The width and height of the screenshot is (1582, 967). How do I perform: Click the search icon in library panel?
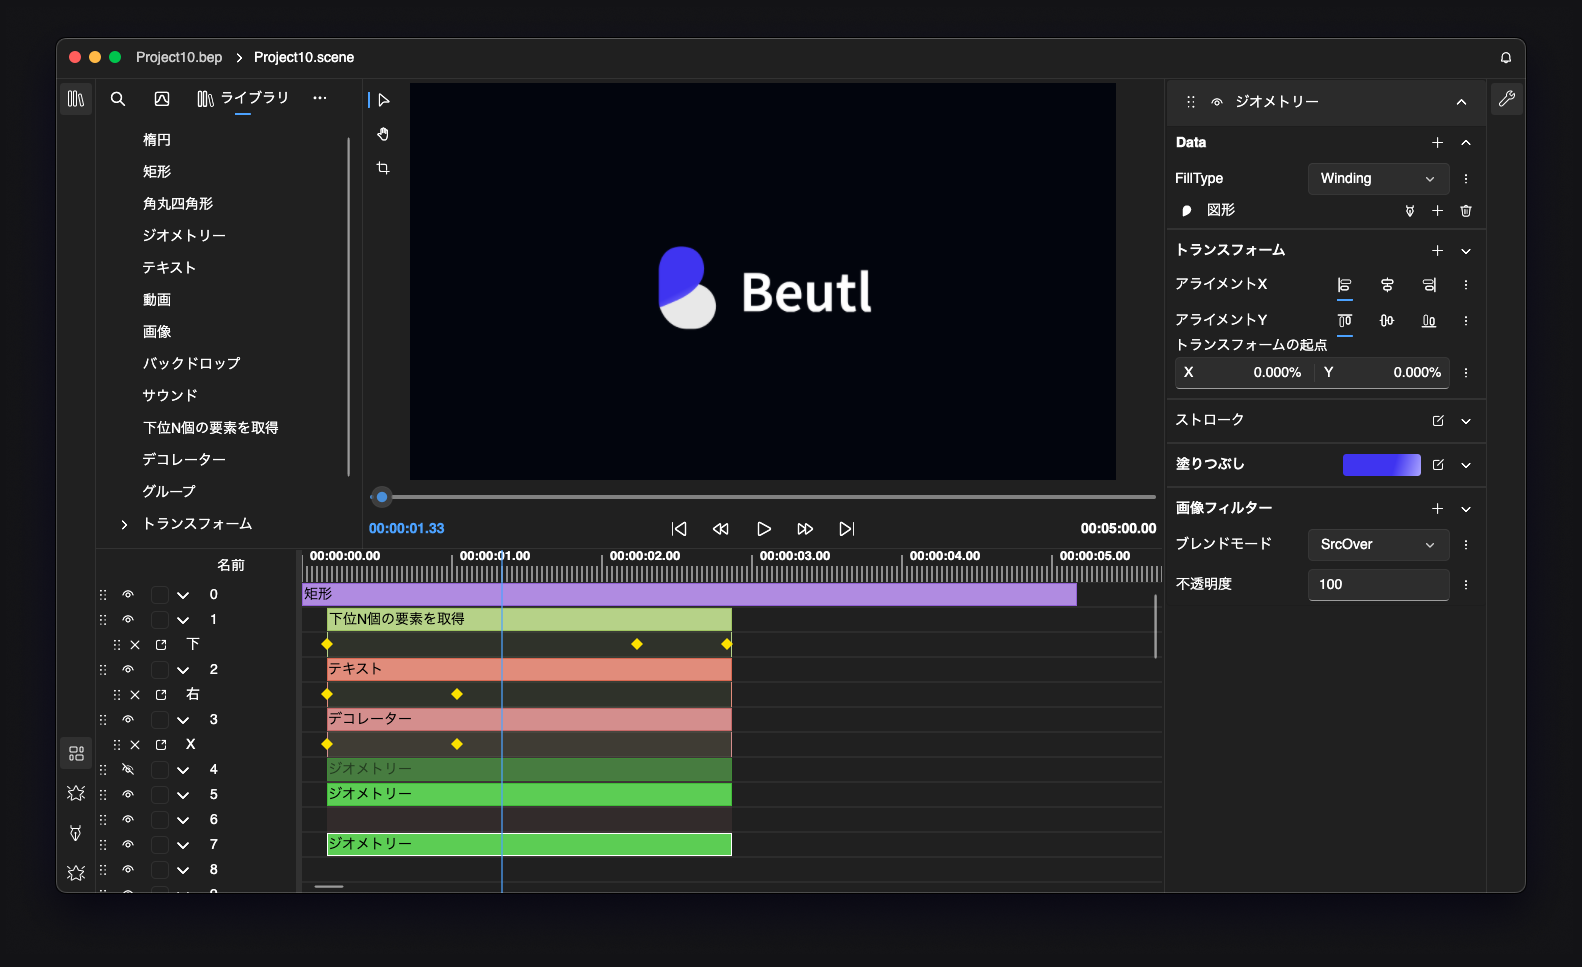(118, 99)
